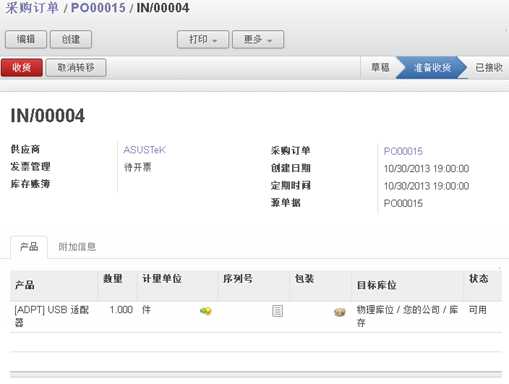This screenshot has height=384, width=509.
Task: Open the 采购订单 breadcrumb link
Action: (x=32, y=8)
